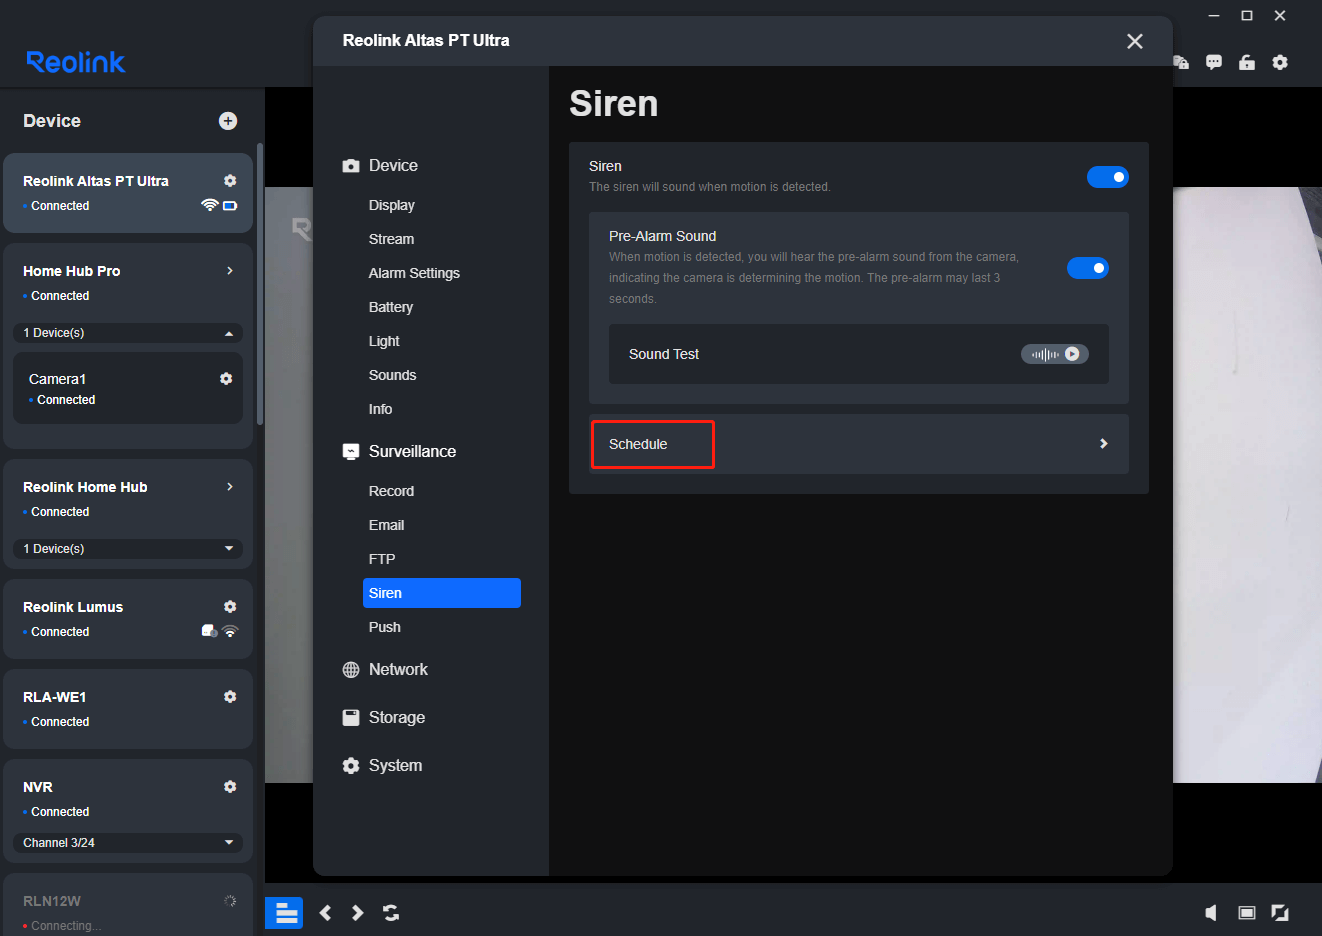Open the Email settings page
The width and height of the screenshot is (1322, 936).
click(386, 525)
